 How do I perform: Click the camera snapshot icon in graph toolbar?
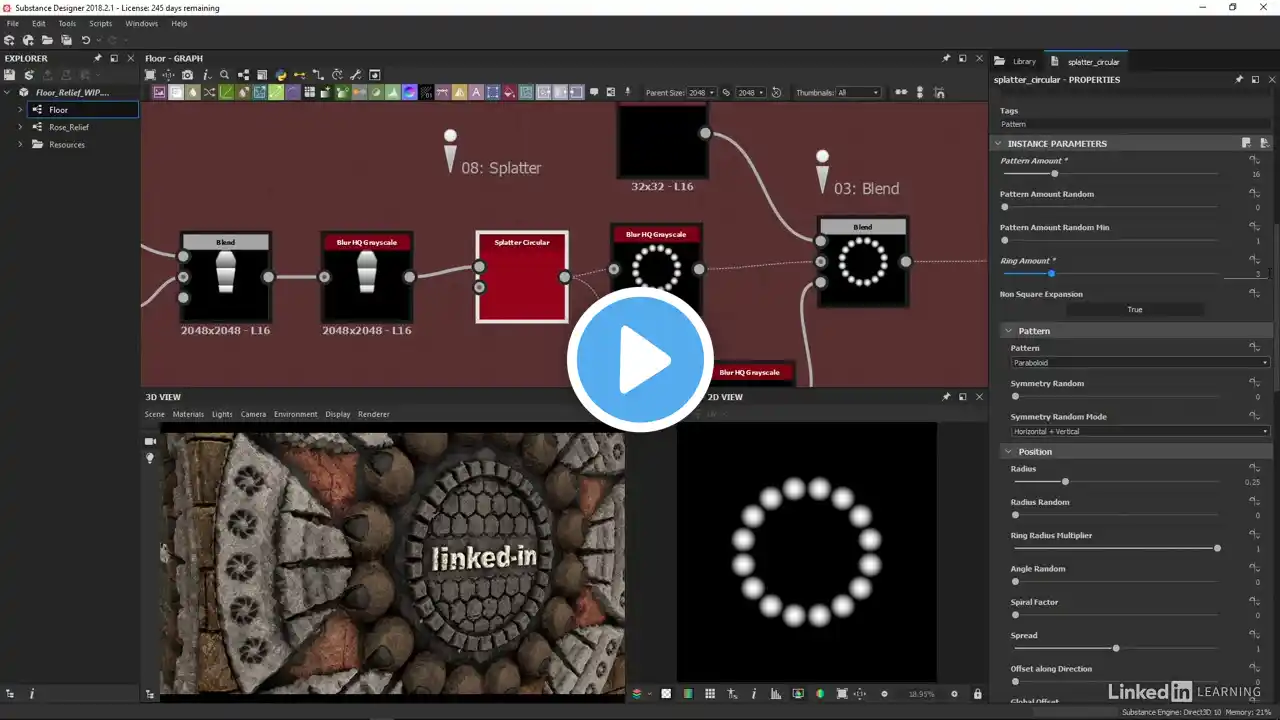tap(187, 75)
